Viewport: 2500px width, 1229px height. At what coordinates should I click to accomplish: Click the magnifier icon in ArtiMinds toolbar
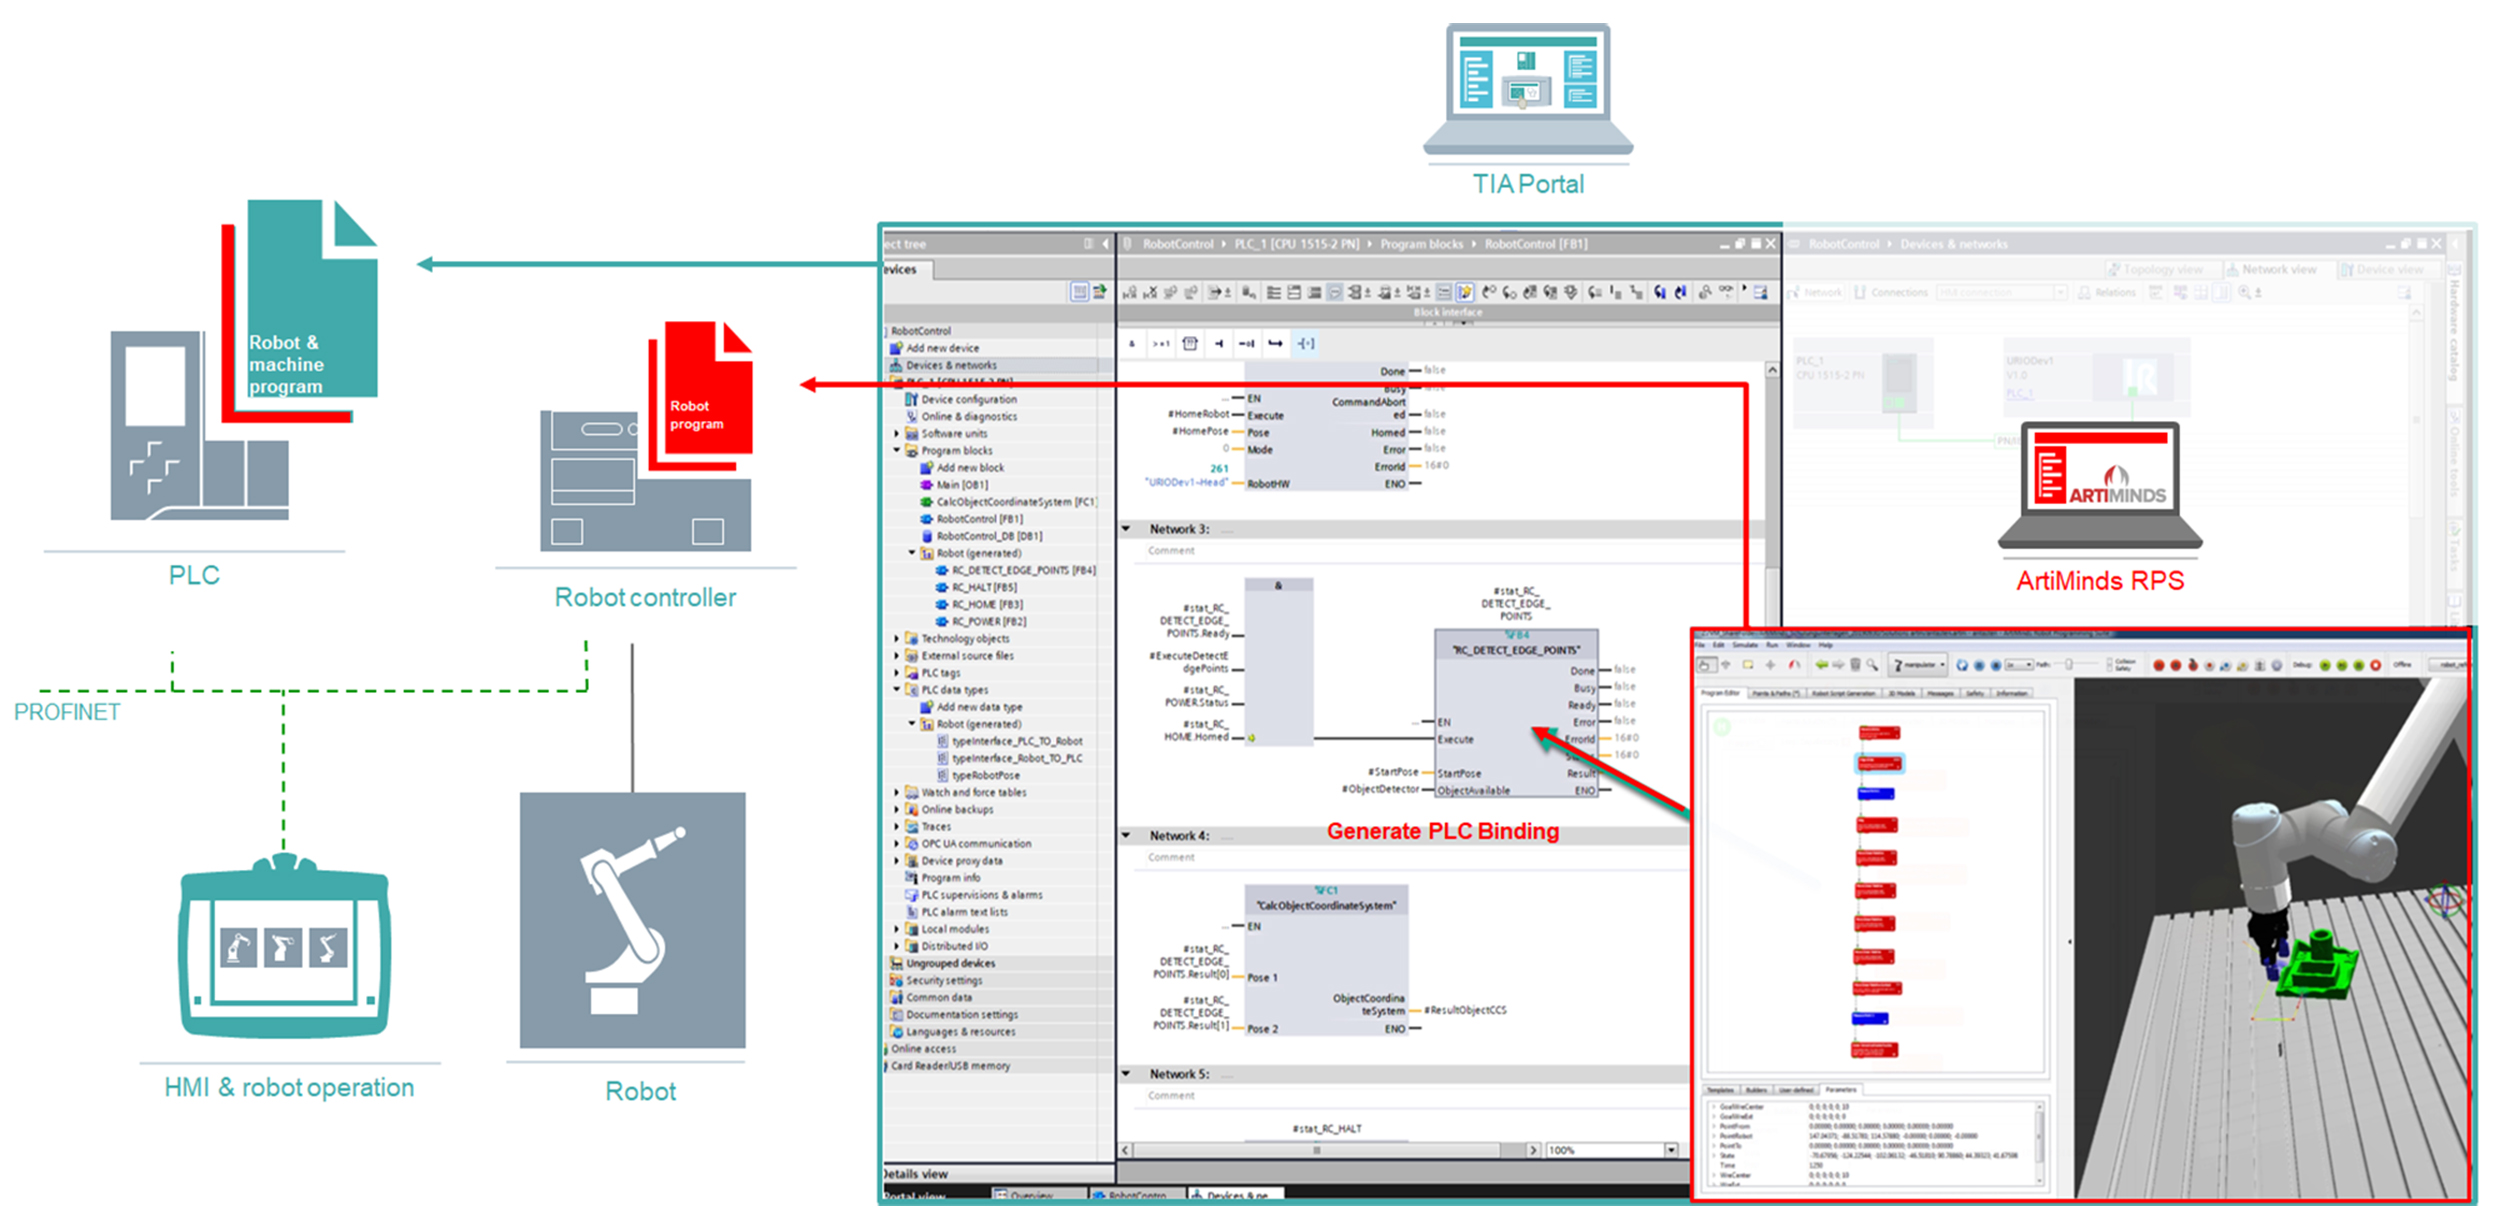coord(1872,664)
